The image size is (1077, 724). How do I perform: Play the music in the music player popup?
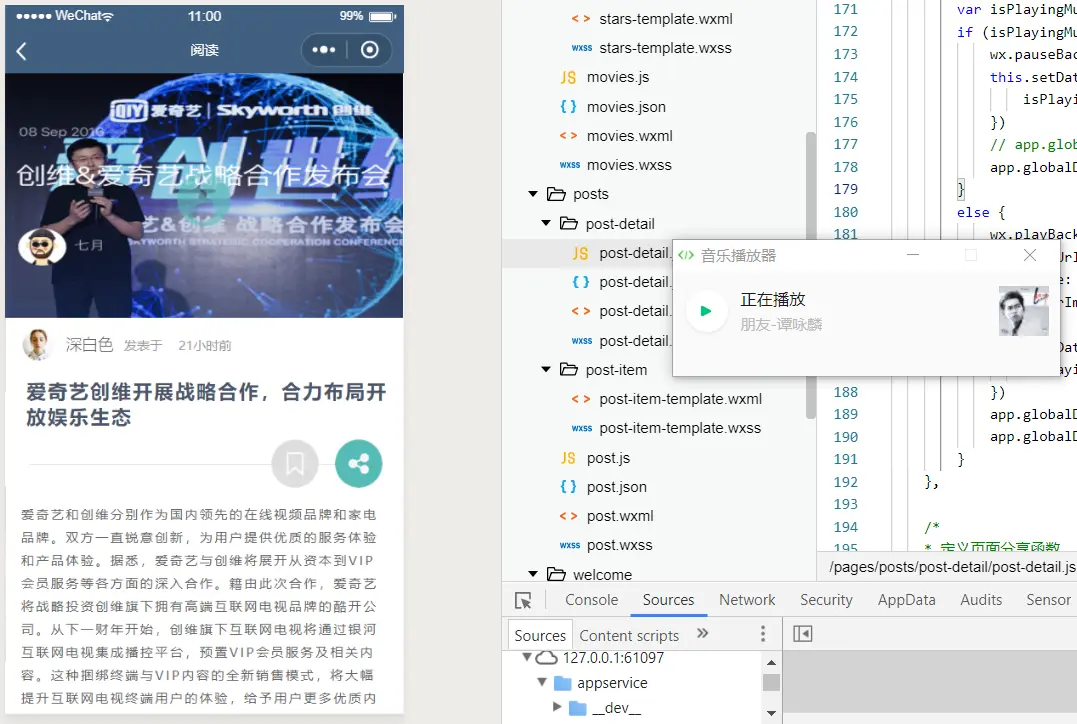[x=705, y=311]
